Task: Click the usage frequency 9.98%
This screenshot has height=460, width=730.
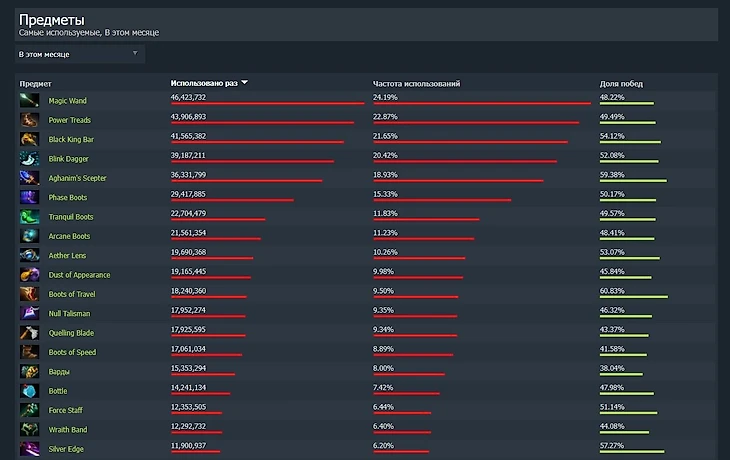Action: coord(383,271)
